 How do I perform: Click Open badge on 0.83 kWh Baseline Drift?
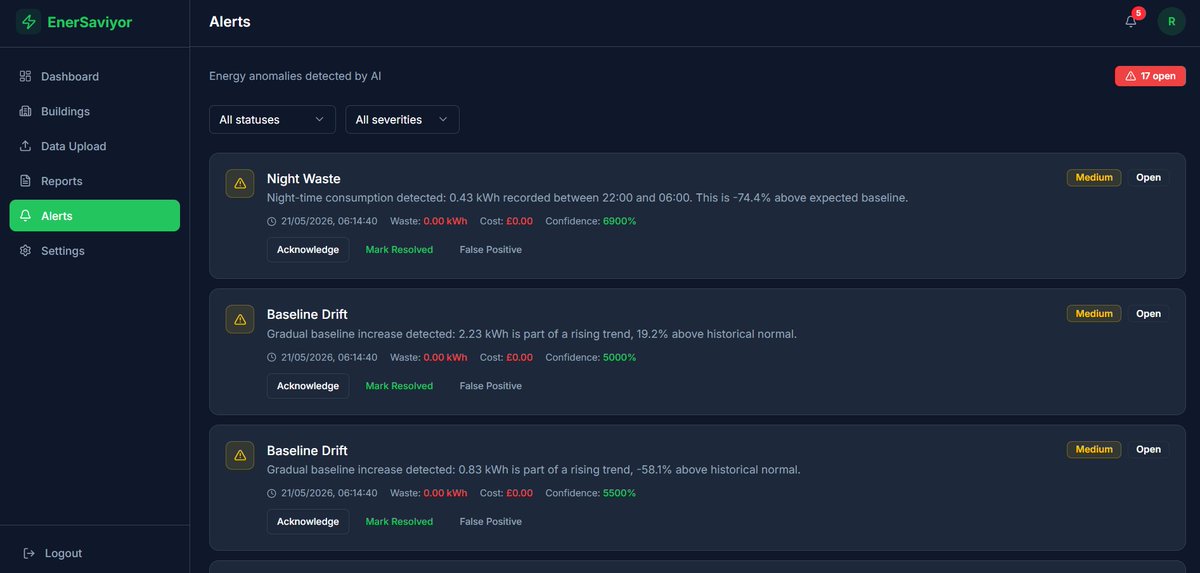click(1148, 449)
